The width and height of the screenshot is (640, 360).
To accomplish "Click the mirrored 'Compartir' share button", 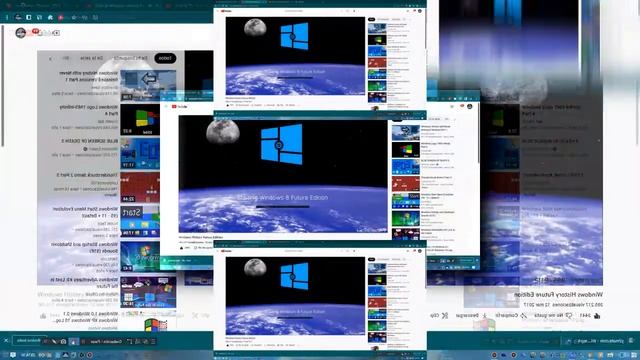I will [x=511, y=316].
